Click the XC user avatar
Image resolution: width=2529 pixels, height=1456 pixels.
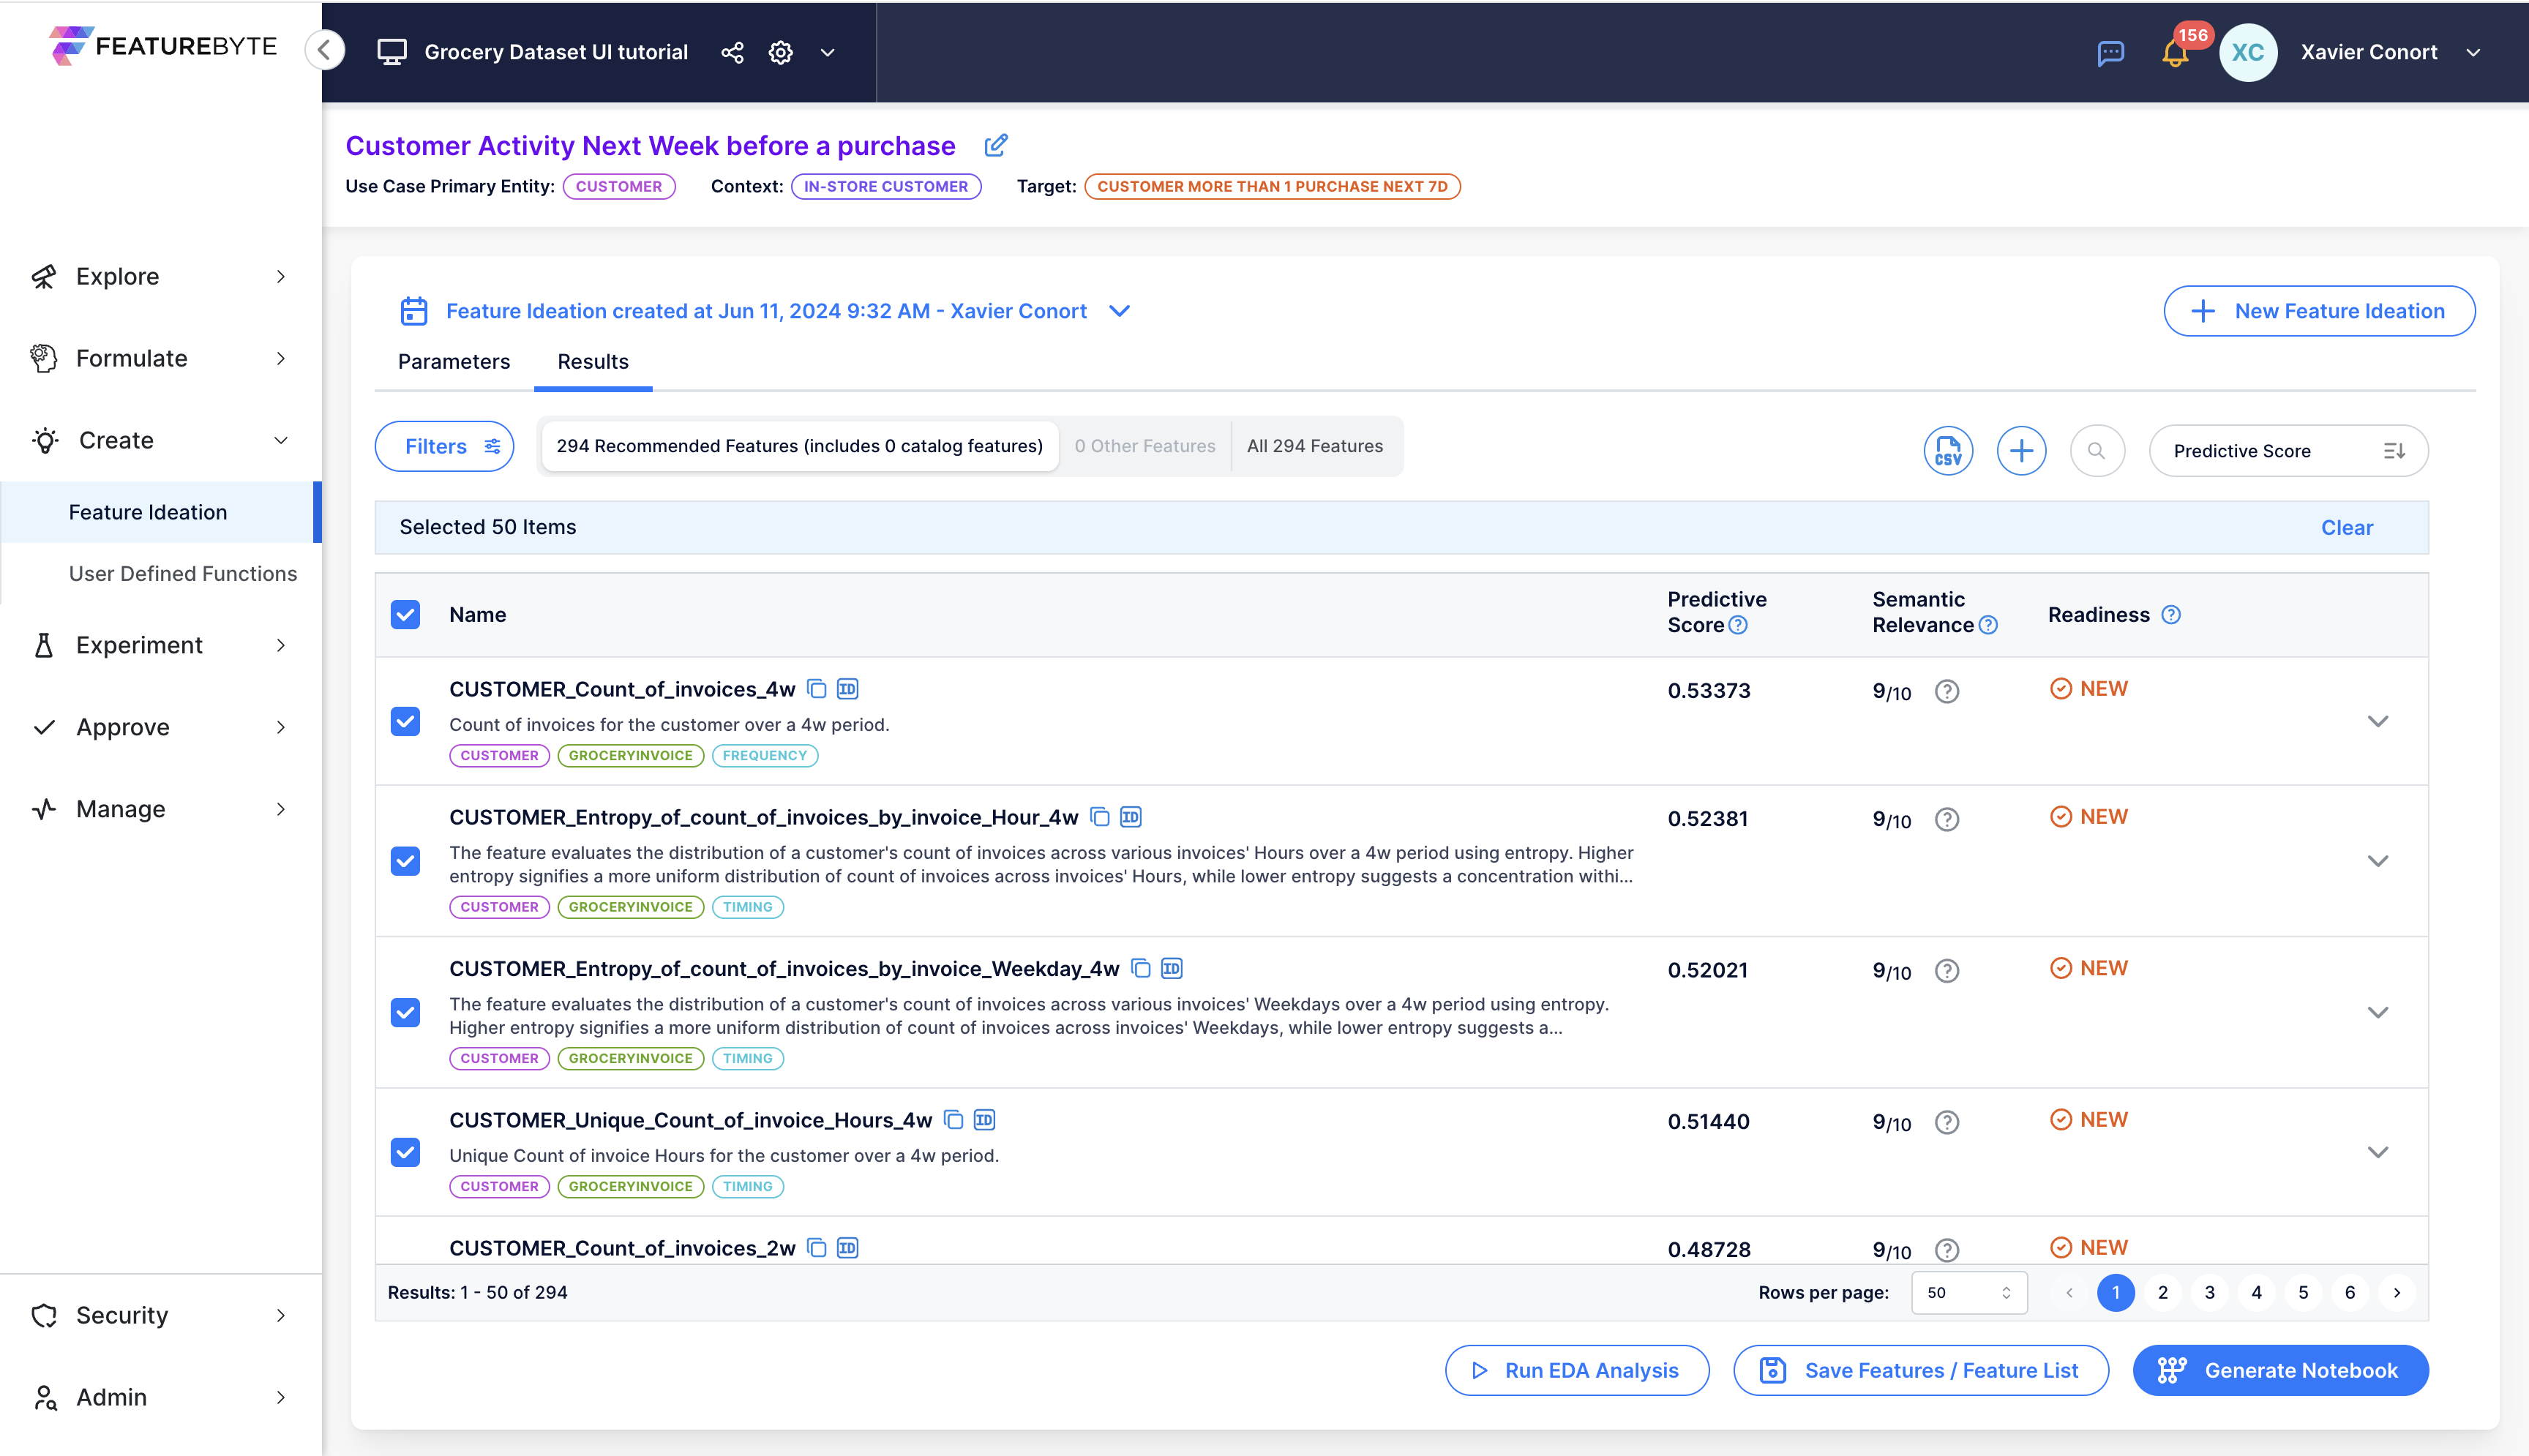[x=2247, y=52]
